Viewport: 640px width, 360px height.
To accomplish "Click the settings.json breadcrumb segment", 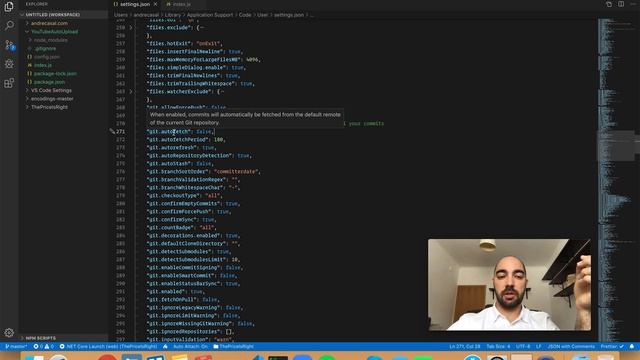I will (289, 15).
